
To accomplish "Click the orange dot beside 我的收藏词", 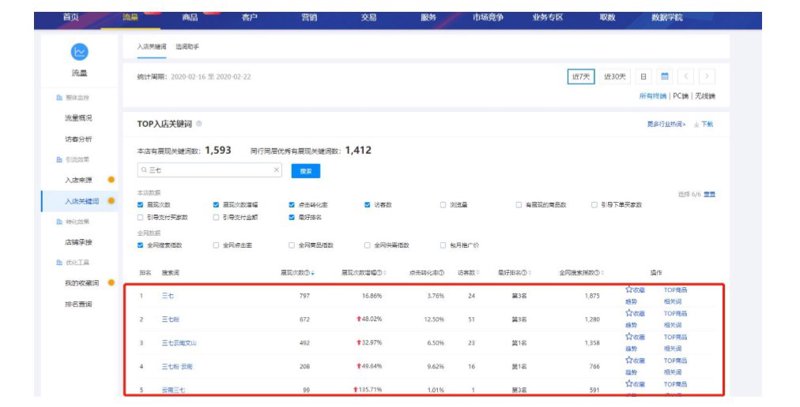I will click(x=111, y=283).
